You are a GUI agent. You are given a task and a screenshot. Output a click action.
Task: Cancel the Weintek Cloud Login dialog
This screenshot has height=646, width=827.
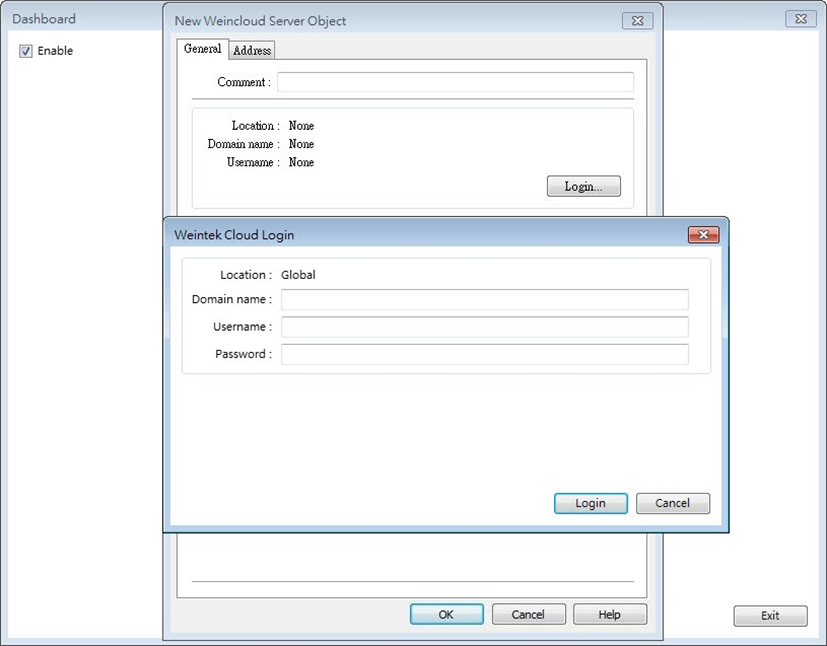click(672, 503)
